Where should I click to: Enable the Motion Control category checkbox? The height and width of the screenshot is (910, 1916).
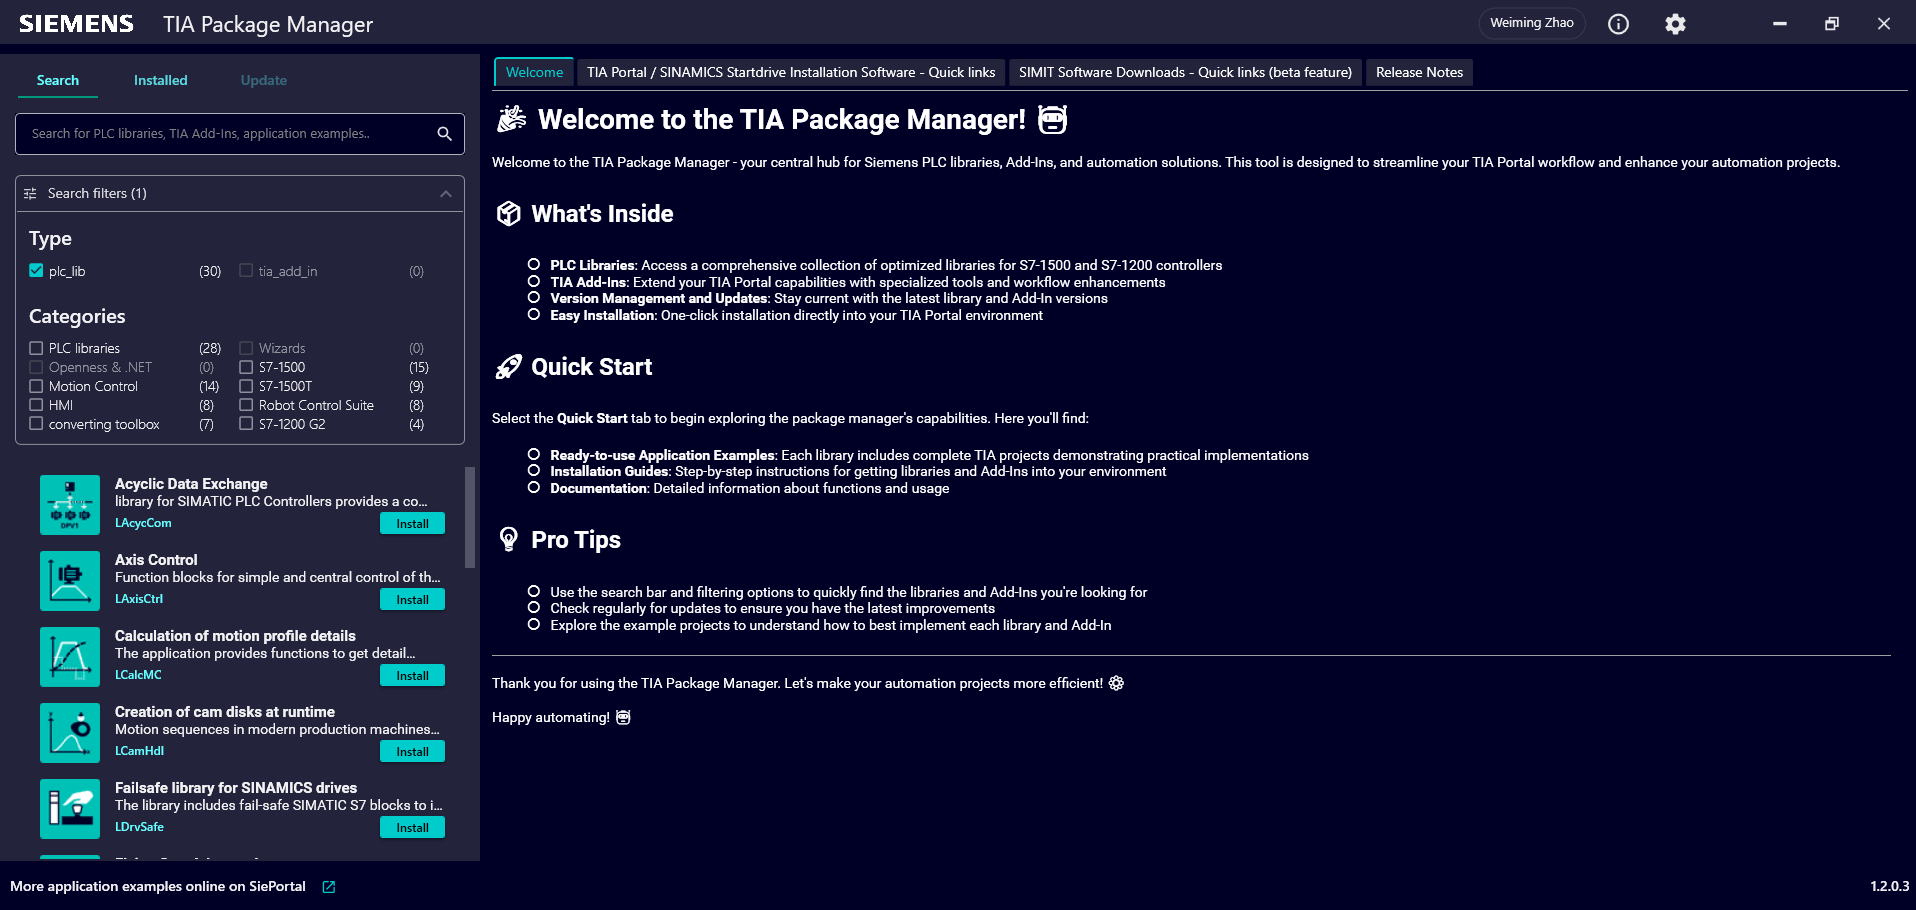(x=37, y=386)
